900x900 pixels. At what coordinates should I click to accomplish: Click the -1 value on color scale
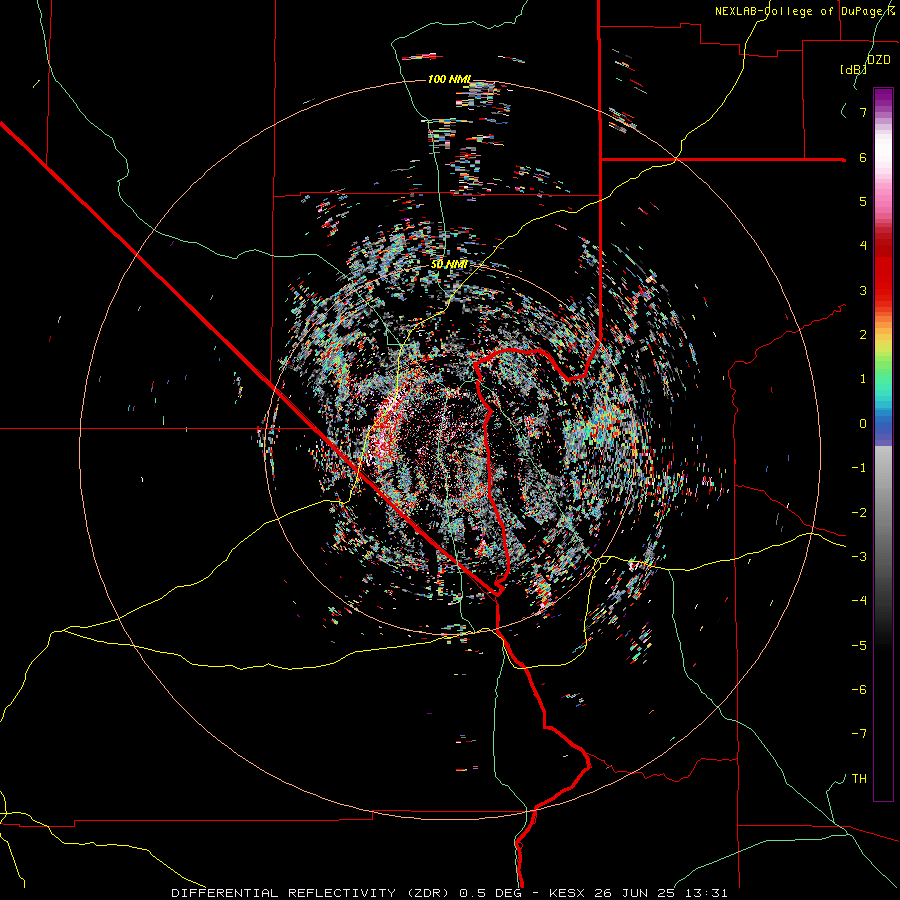(859, 468)
